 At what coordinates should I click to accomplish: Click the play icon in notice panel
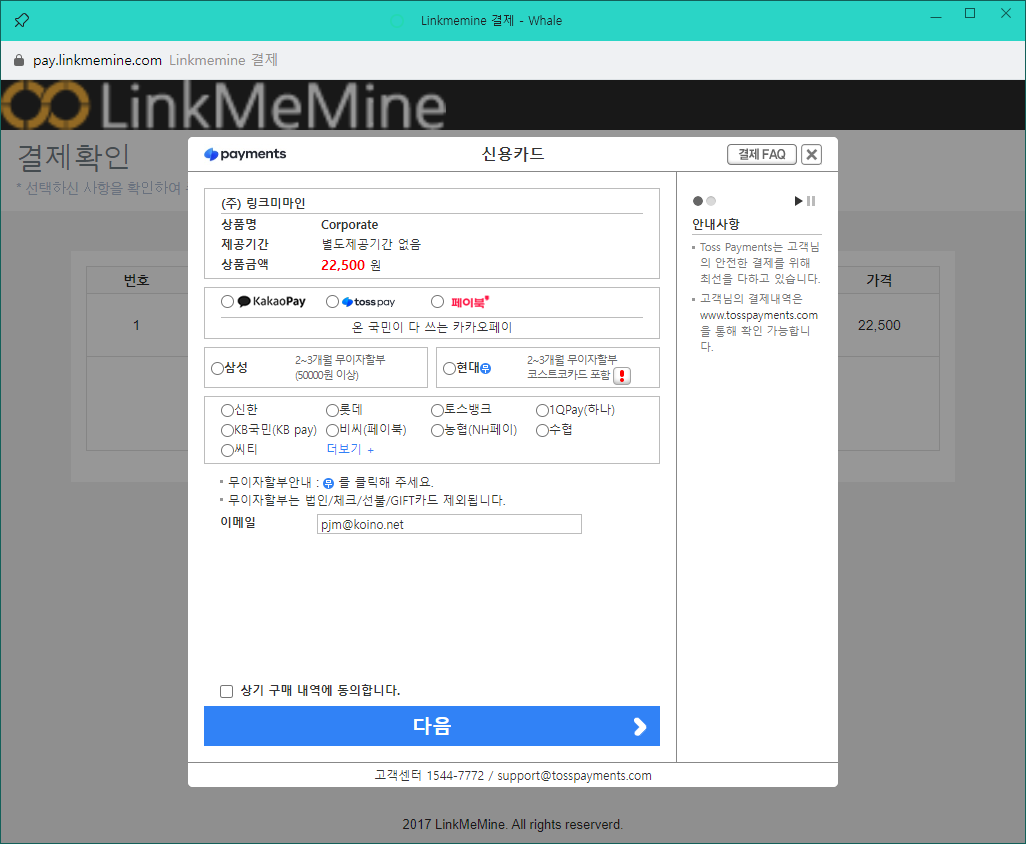798,201
